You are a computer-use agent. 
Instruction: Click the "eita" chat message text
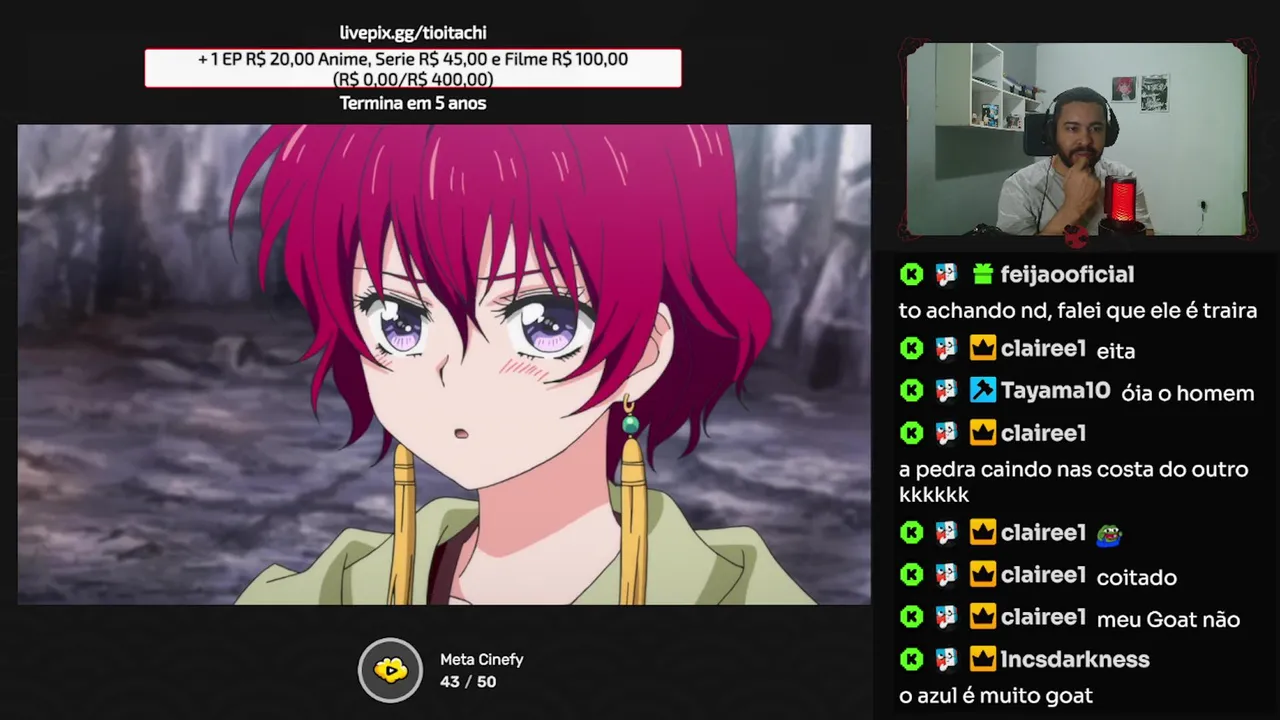tap(1116, 351)
